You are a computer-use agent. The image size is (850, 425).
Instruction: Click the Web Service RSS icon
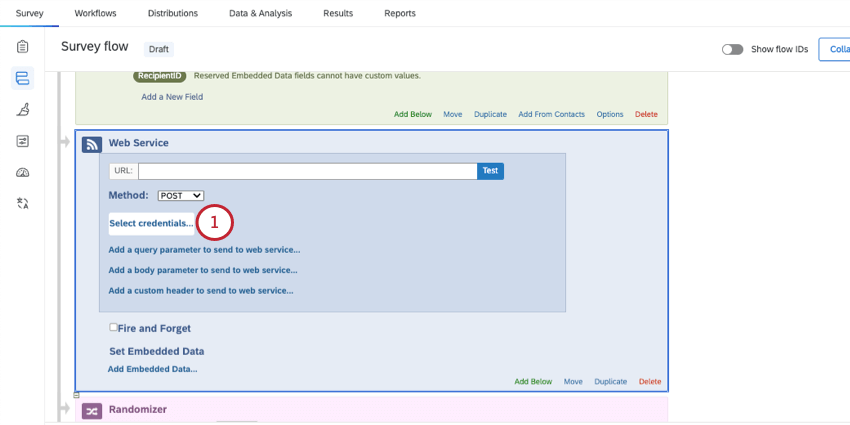point(92,144)
